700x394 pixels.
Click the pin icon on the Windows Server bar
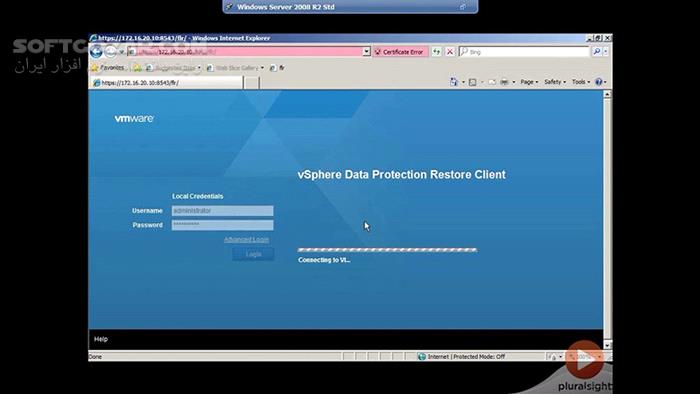229,7
